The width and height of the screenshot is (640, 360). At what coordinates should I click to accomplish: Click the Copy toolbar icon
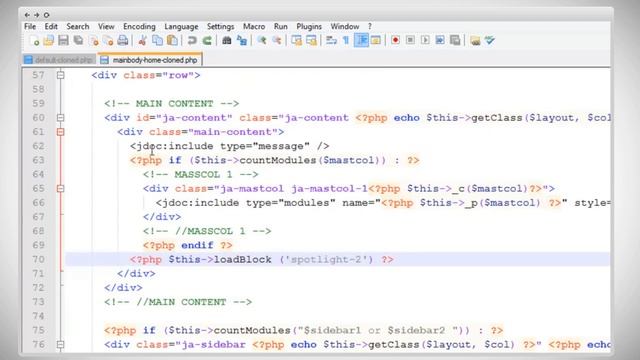tap(157, 40)
